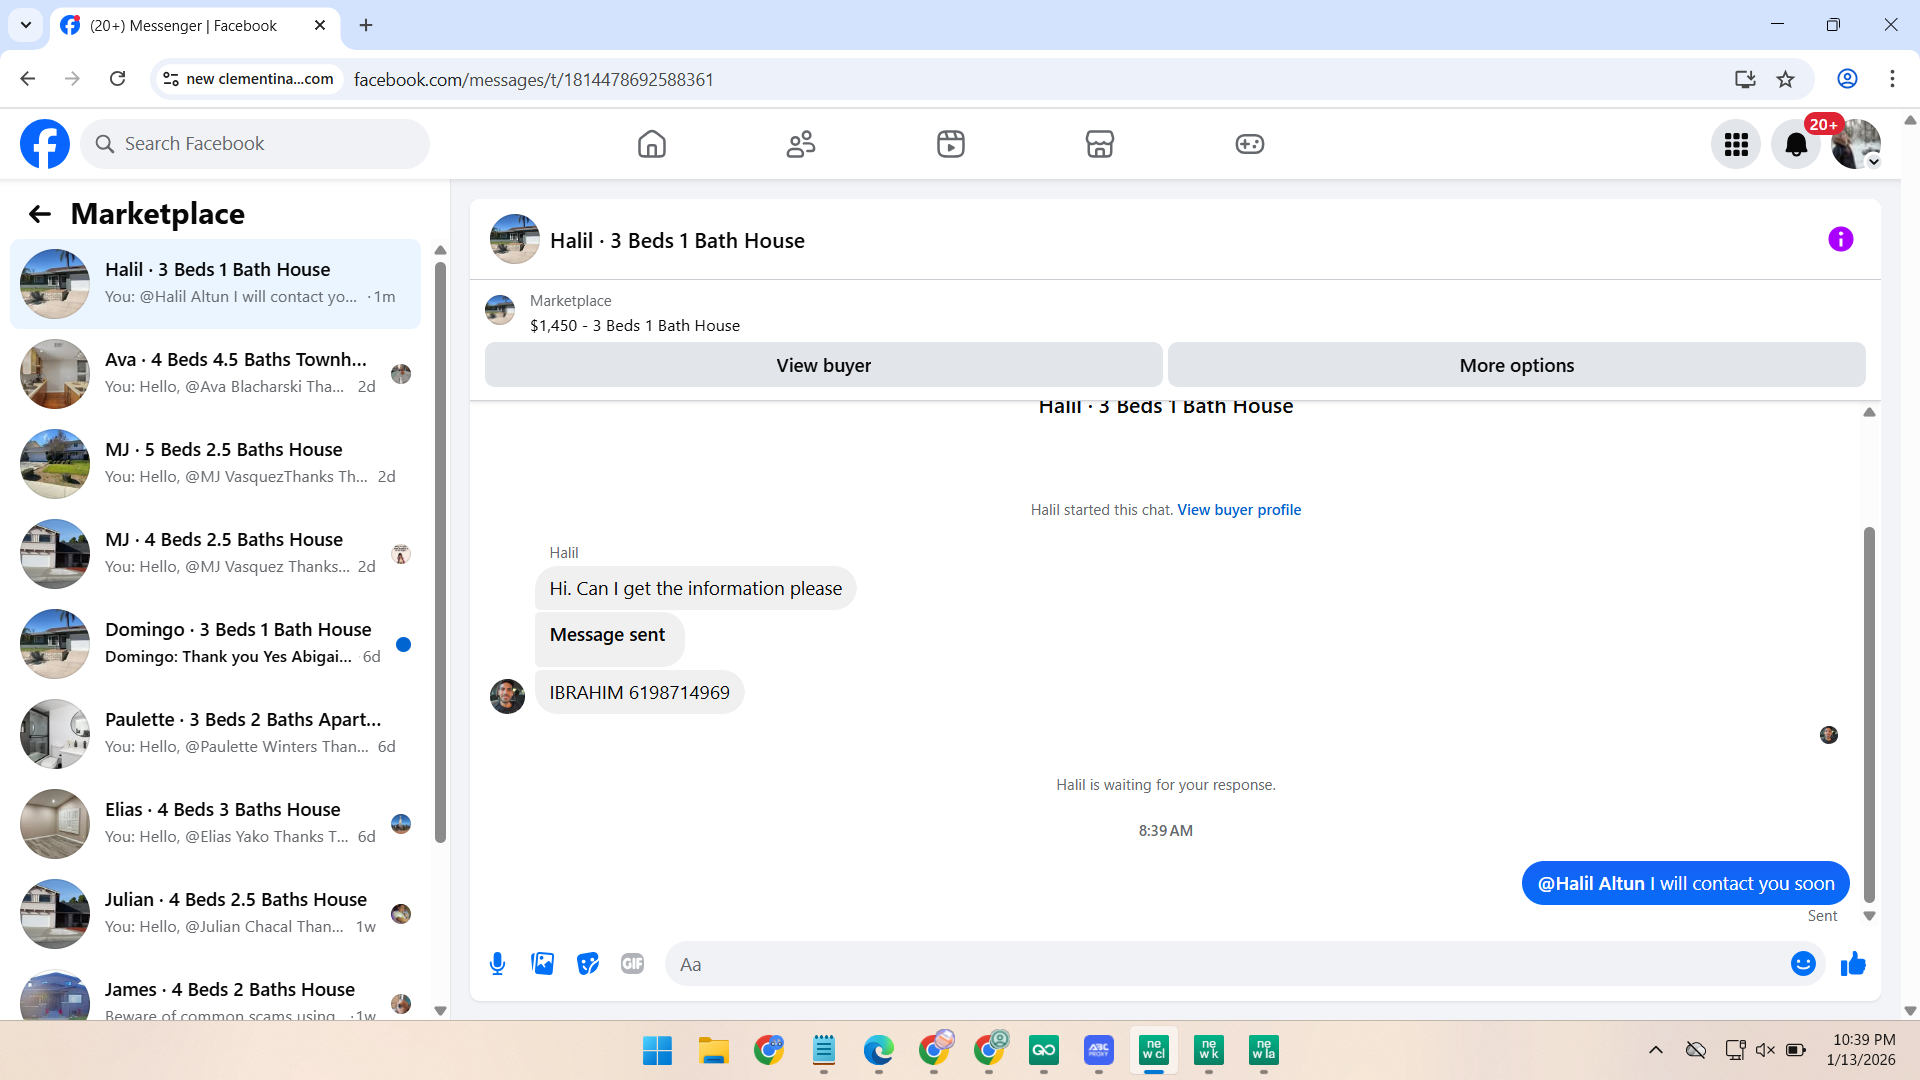1920x1080 pixels.
Task: Open View buyer profile link
Action: coord(1239,510)
